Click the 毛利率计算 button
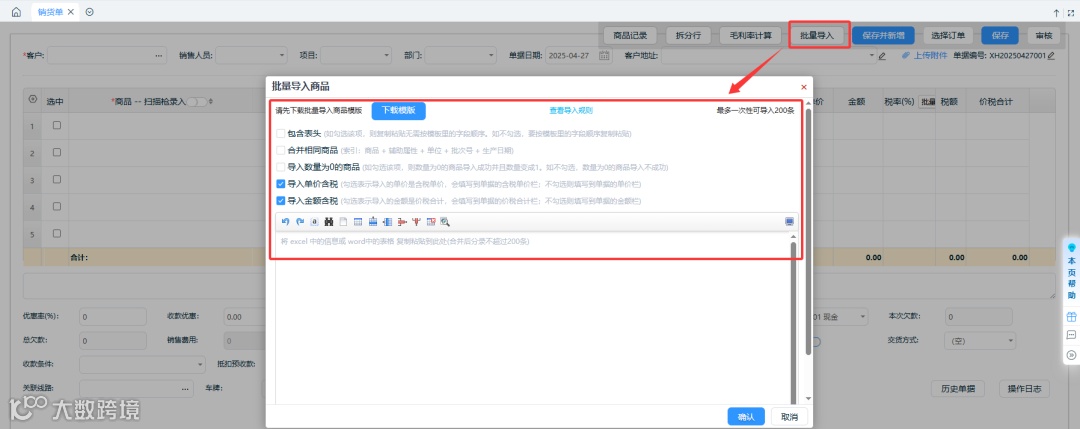Image resolution: width=1080 pixels, height=429 pixels. [x=750, y=36]
